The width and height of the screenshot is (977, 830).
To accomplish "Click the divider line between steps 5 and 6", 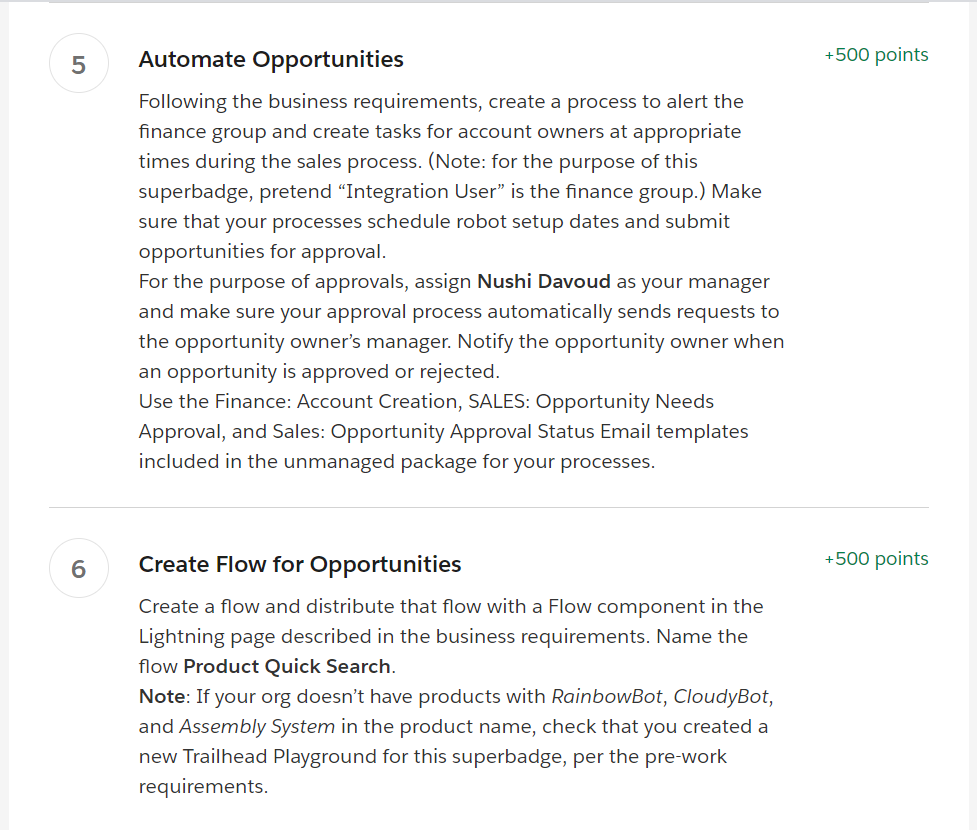I will point(488,507).
